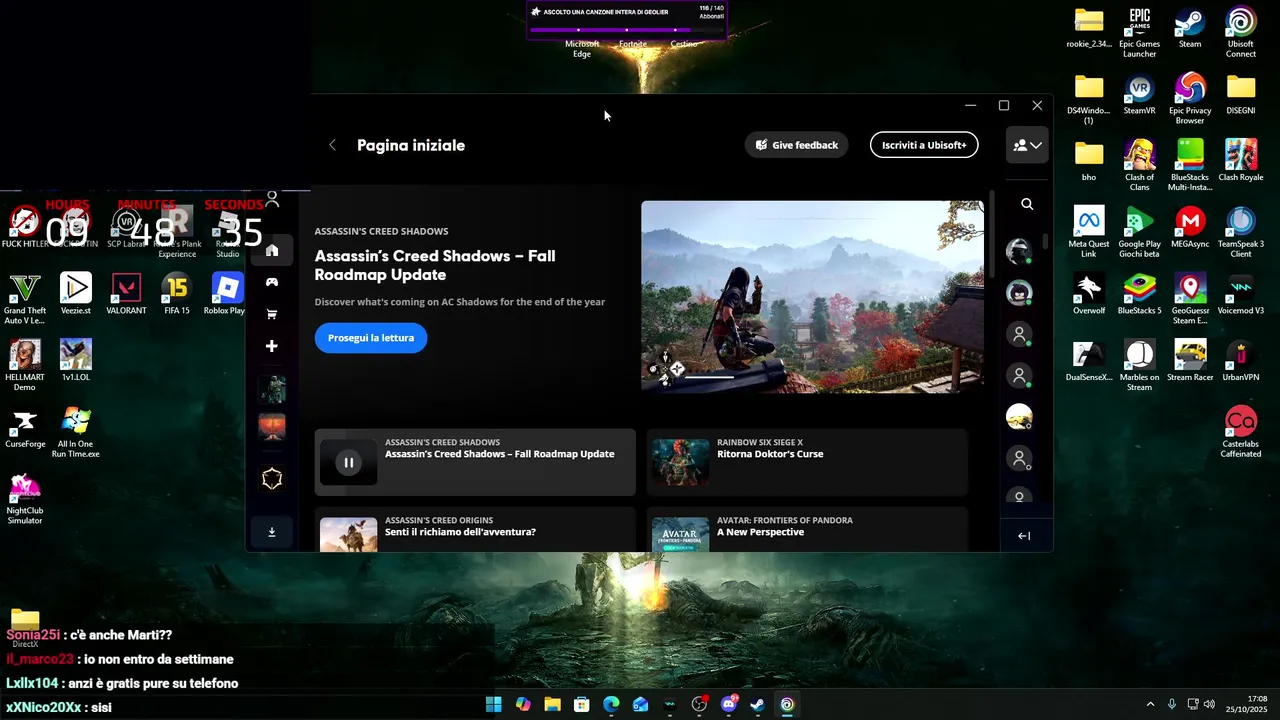Open Epic Games Launcher desktop icon

(x=1139, y=33)
